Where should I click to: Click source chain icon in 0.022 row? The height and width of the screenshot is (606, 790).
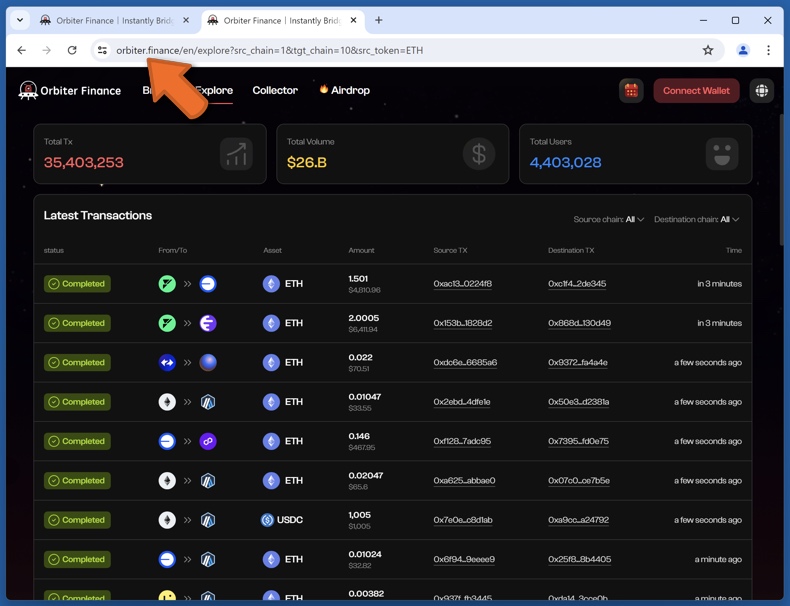click(167, 363)
